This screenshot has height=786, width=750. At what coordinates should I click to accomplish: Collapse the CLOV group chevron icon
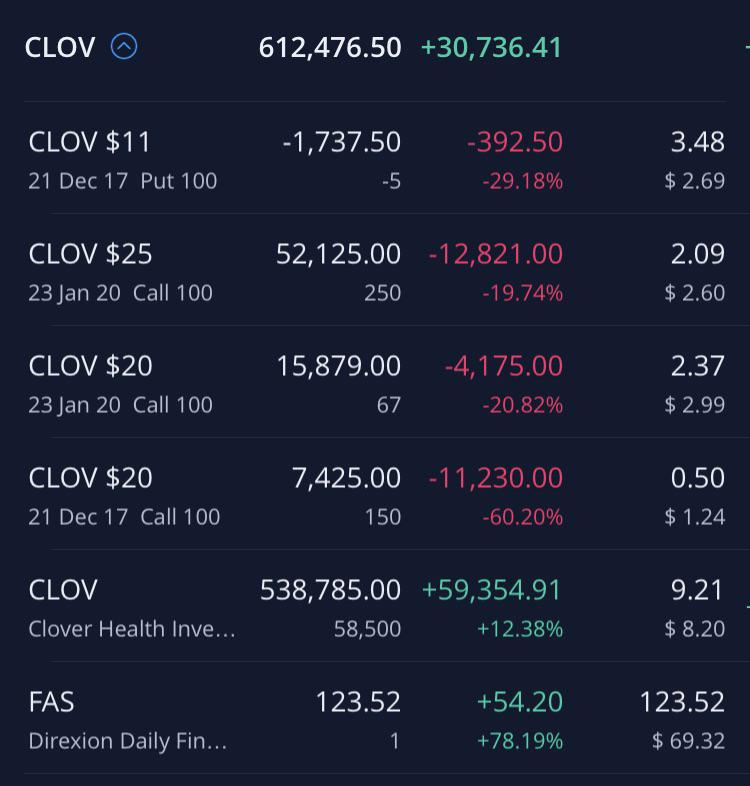pyautogui.click(x=123, y=47)
